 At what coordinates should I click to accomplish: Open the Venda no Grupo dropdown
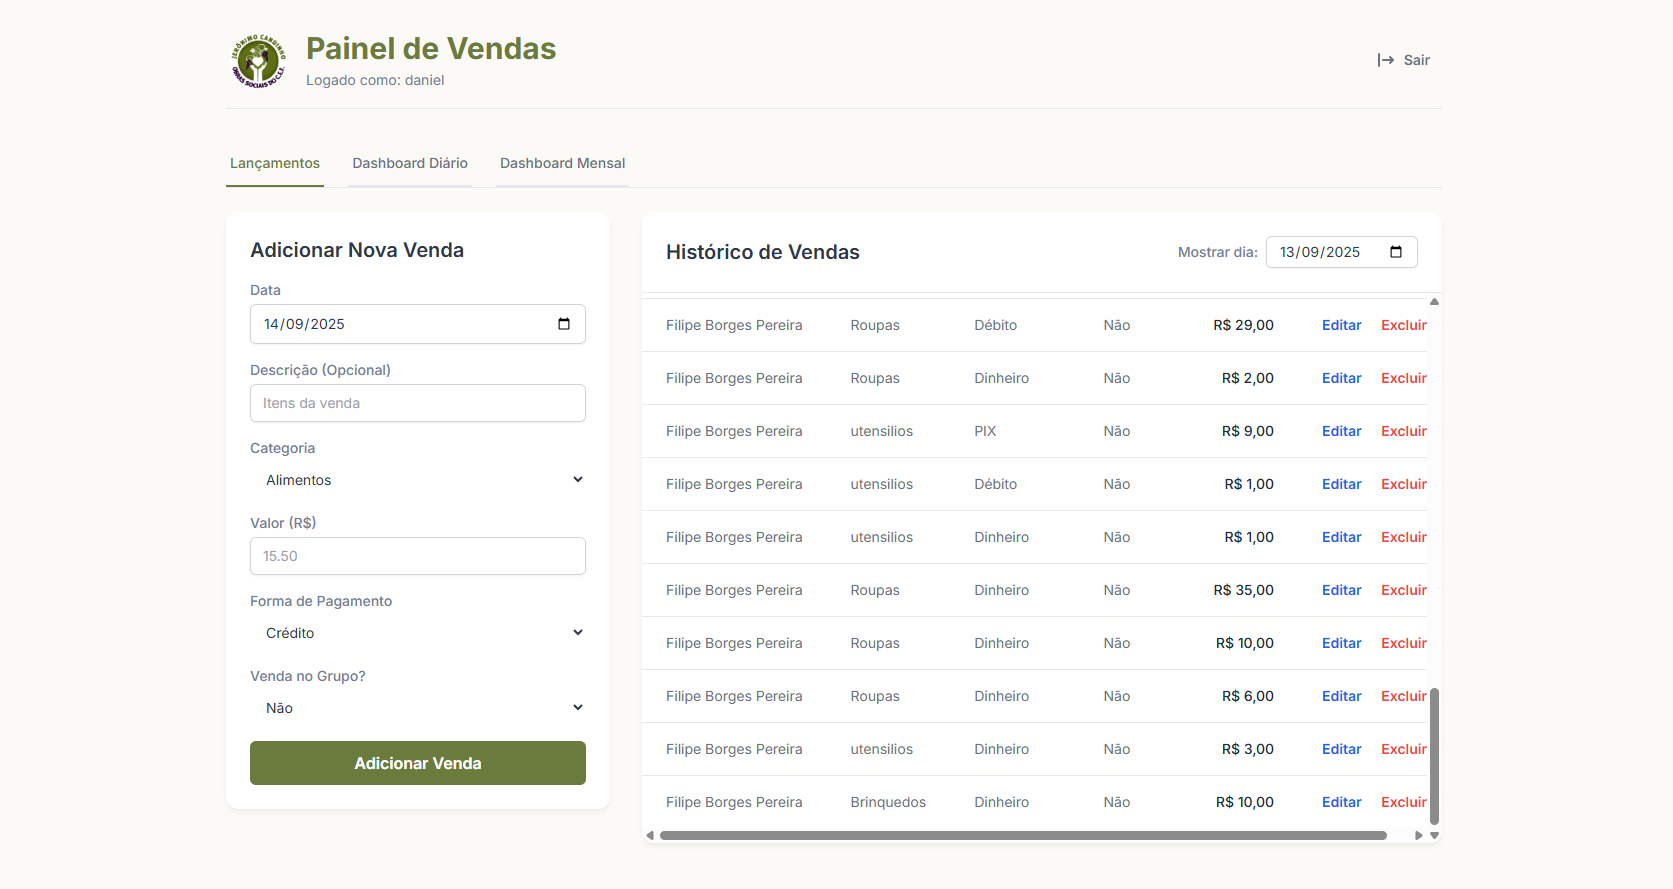click(x=418, y=708)
